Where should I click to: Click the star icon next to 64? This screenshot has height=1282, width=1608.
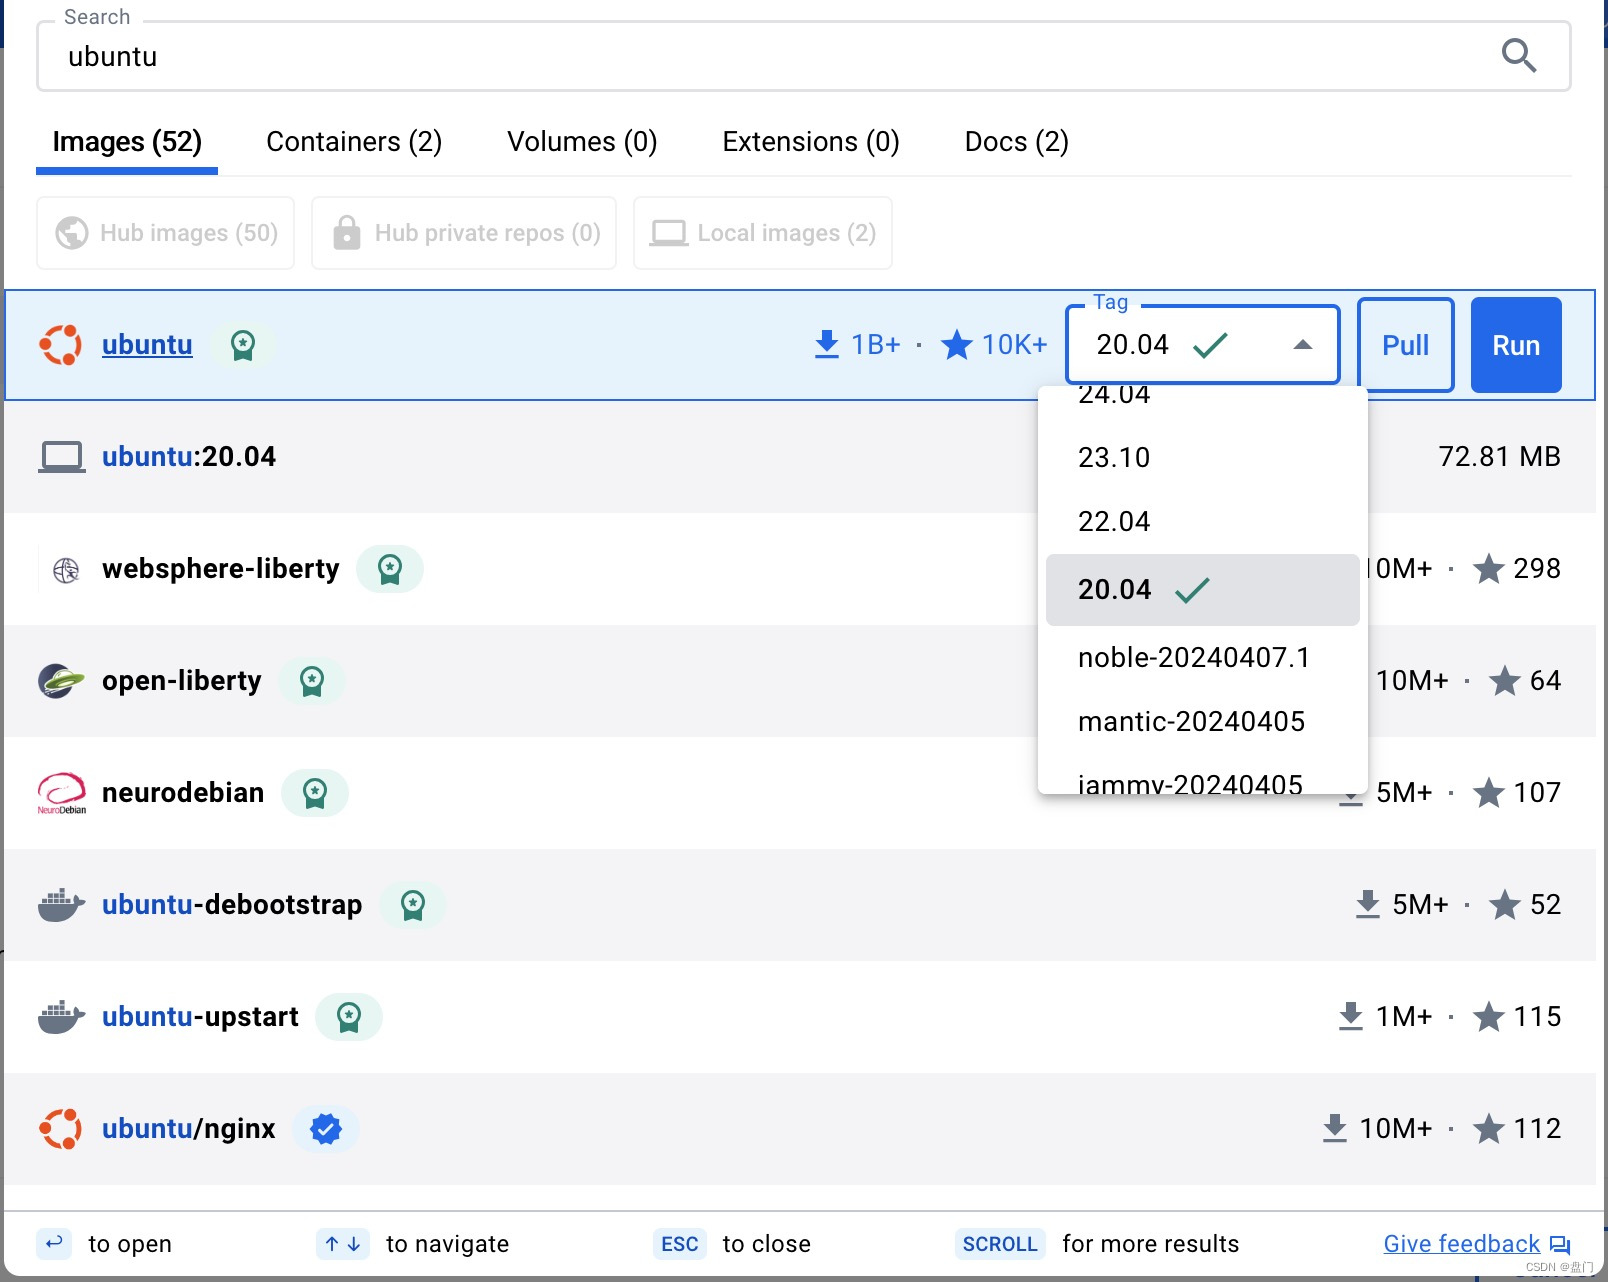pos(1505,681)
